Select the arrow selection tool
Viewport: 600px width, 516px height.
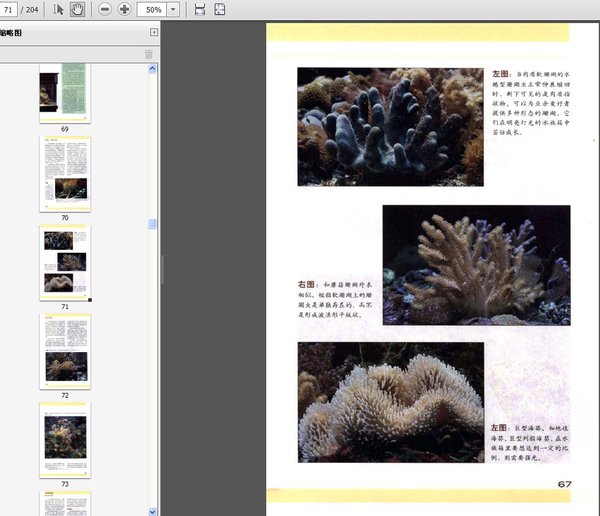tap(58, 9)
